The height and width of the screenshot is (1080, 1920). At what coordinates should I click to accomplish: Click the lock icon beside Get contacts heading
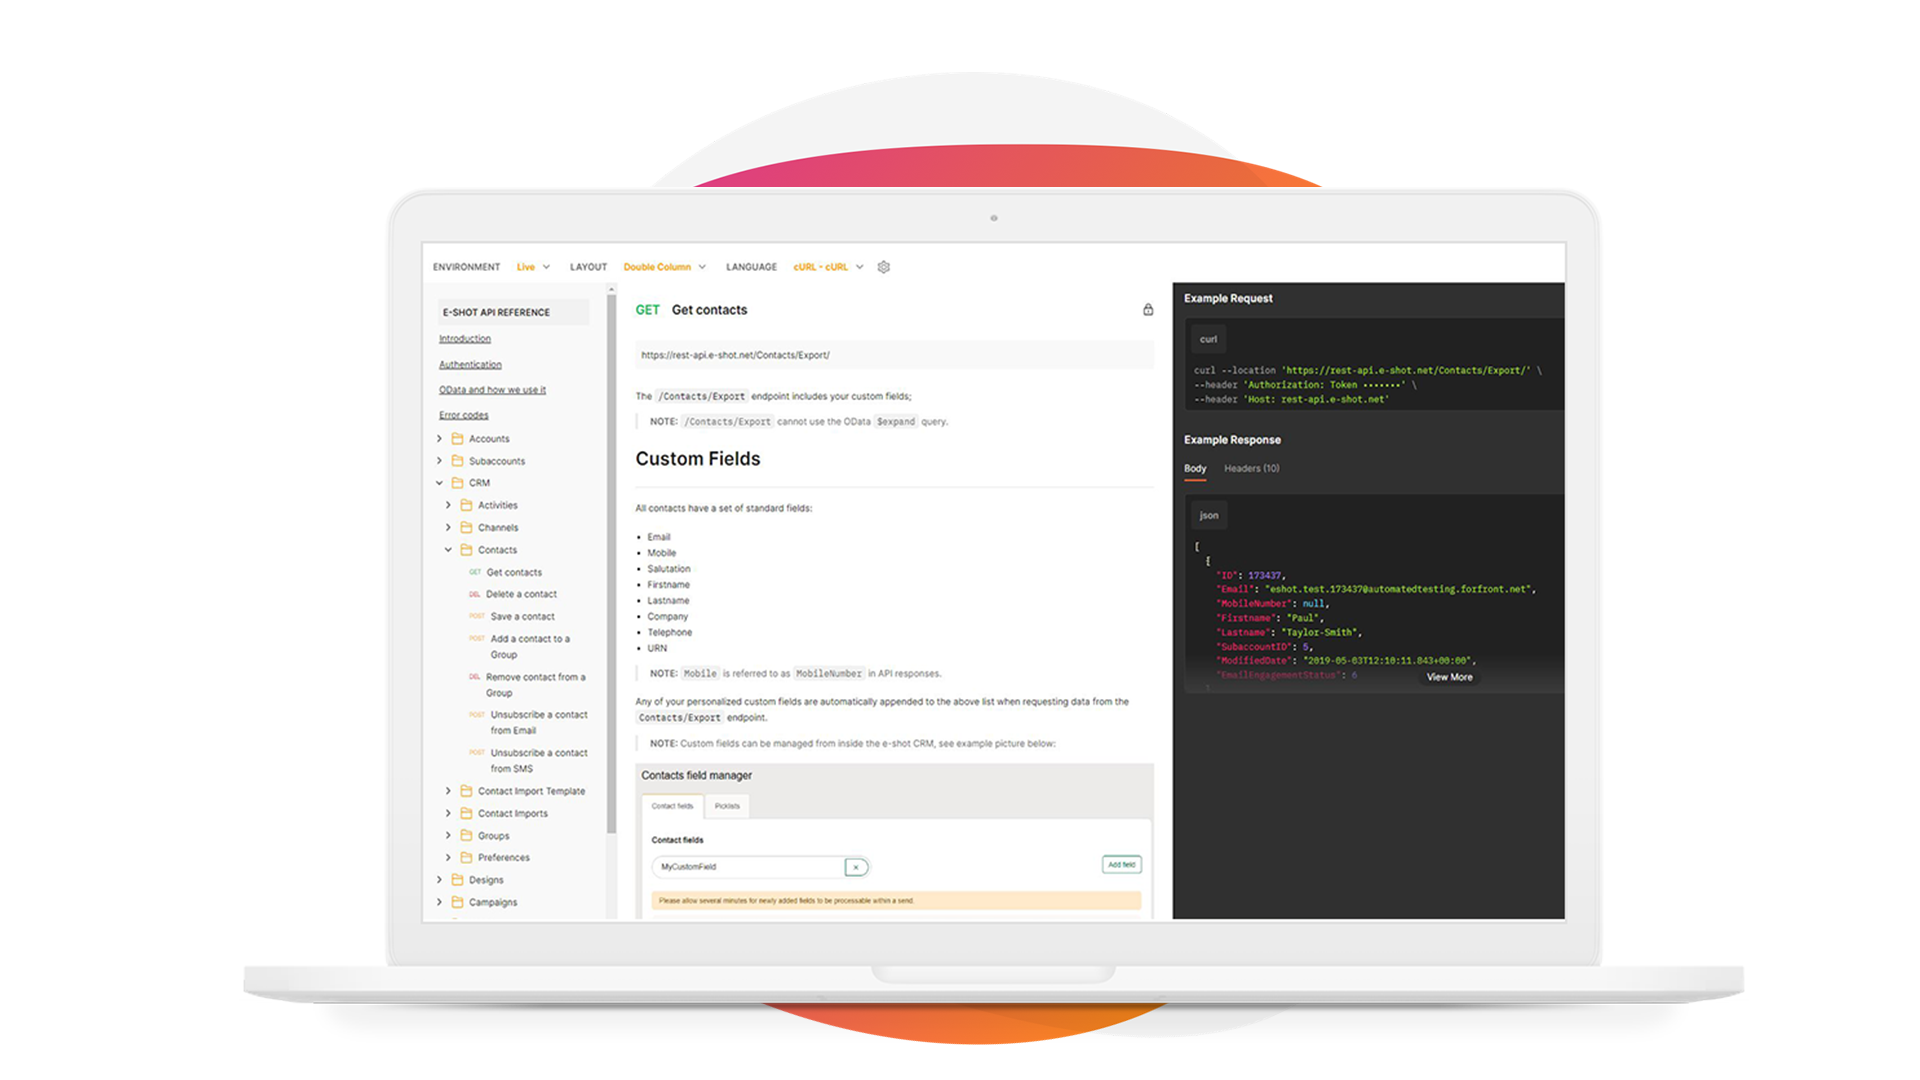(1148, 310)
